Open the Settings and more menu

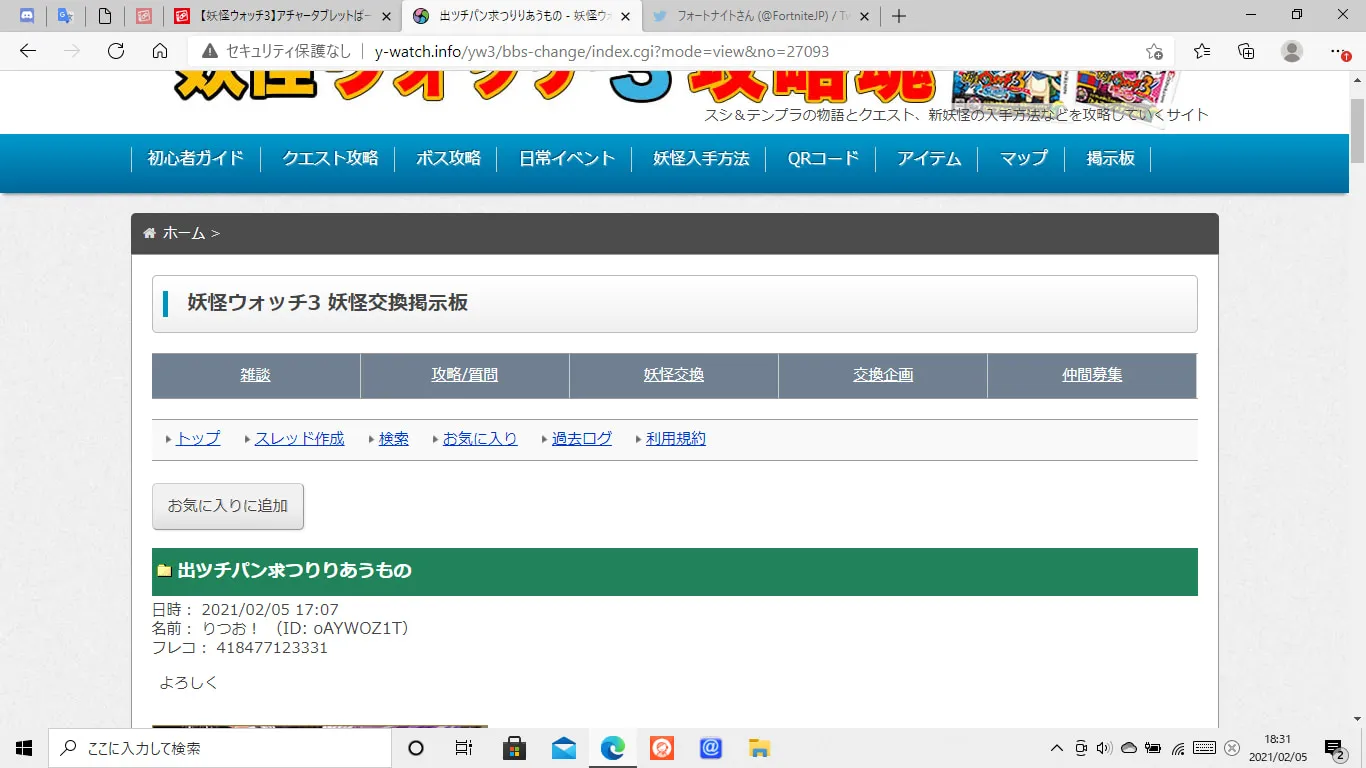click(x=1338, y=51)
